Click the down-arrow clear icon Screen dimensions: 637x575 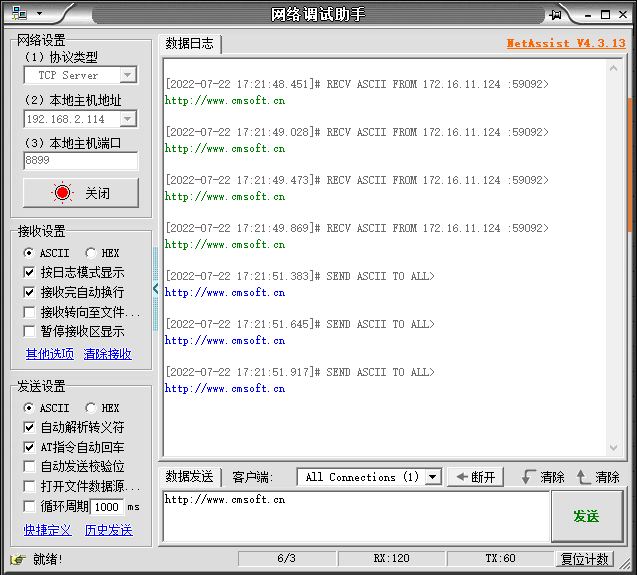point(528,477)
